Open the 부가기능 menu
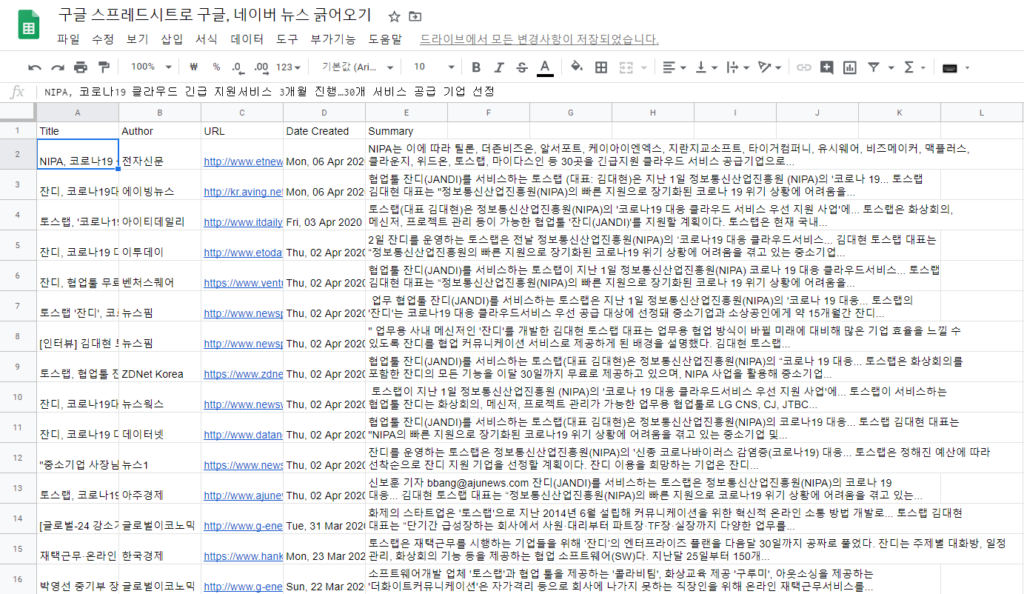The width and height of the screenshot is (1024, 594). click(333, 39)
